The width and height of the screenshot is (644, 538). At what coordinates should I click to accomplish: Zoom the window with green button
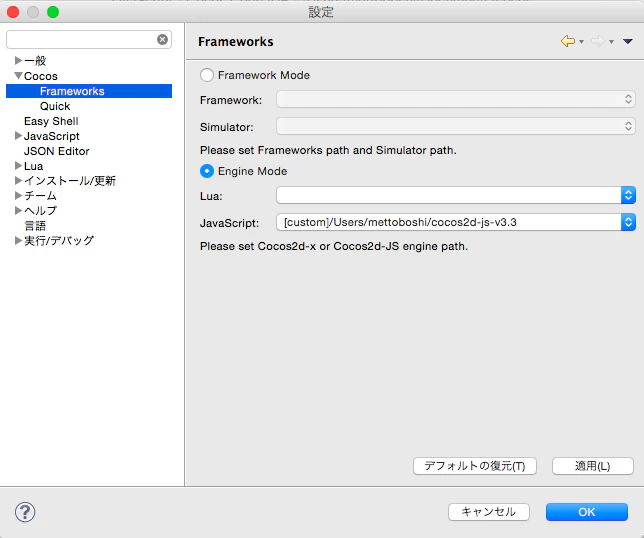pyautogui.click(x=53, y=12)
